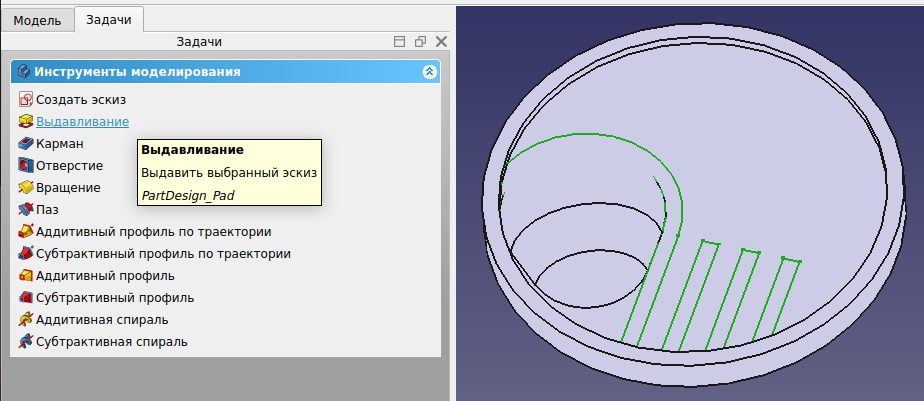
Task: Click the additive helix (Аддитивная спираль) icon
Action: click(25, 320)
